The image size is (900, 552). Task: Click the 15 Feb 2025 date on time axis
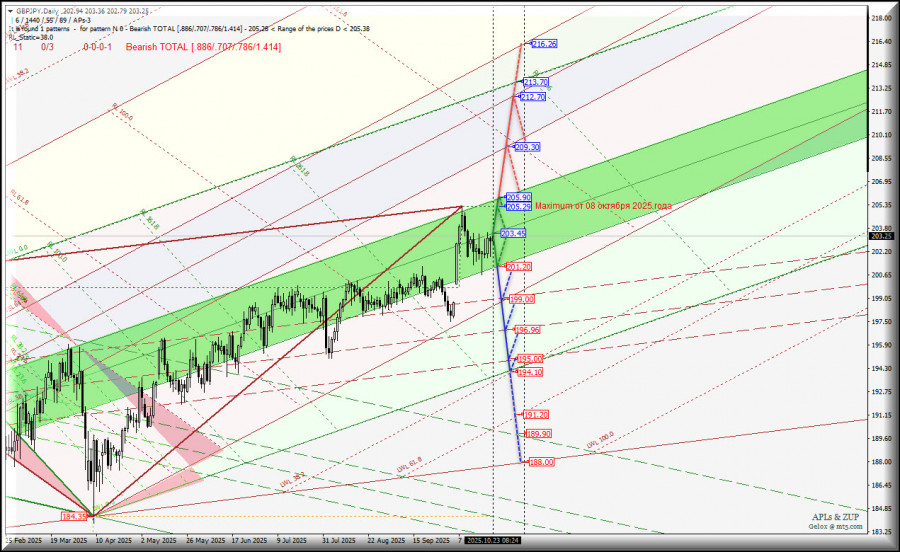24,541
